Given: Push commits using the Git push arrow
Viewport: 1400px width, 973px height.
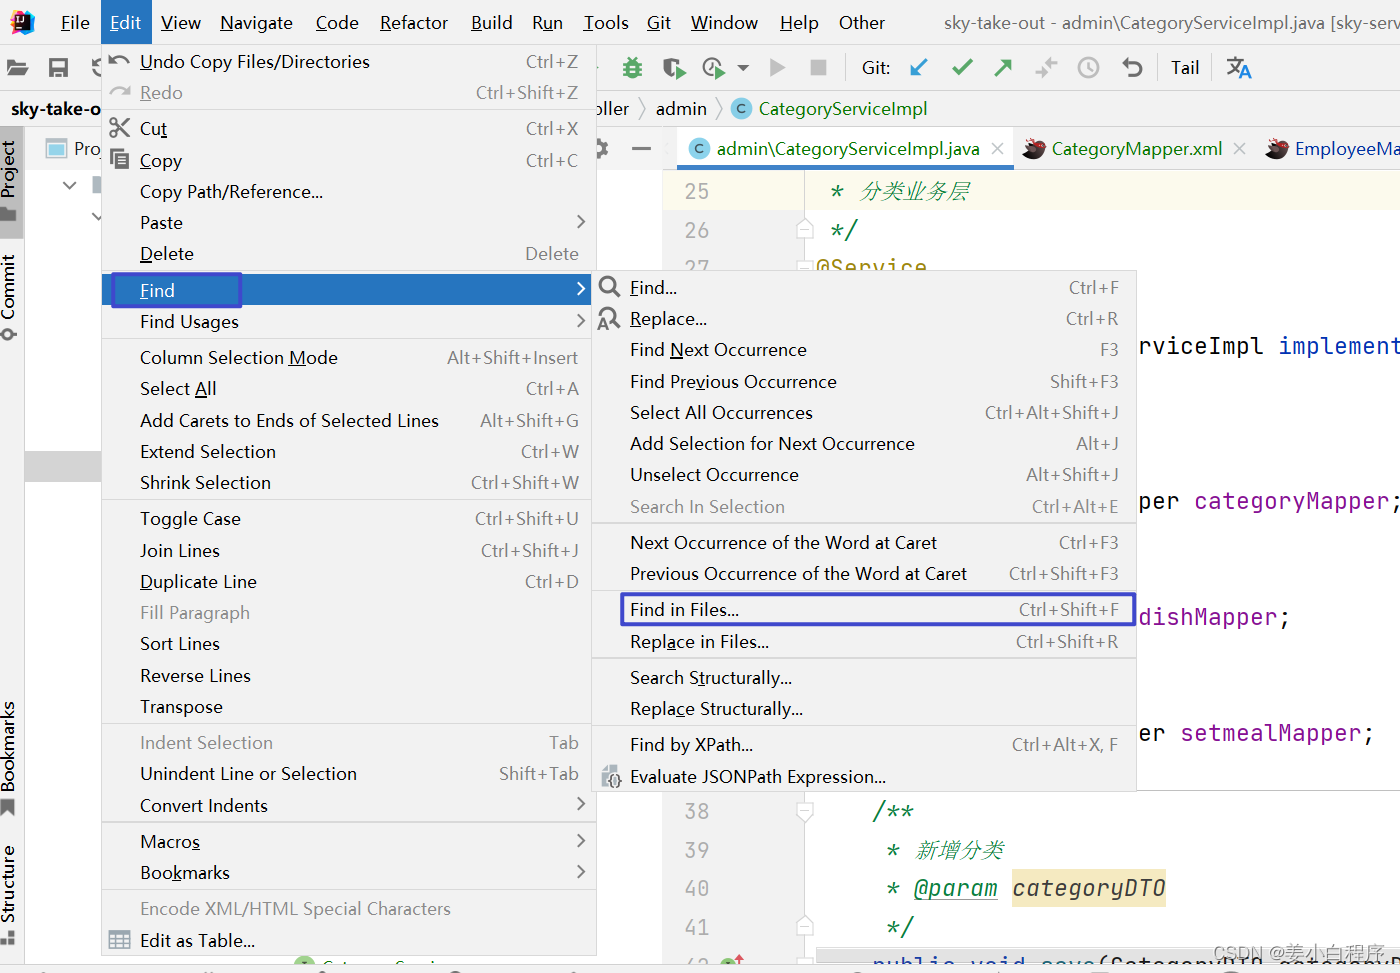Looking at the screenshot, I should point(1003,67).
